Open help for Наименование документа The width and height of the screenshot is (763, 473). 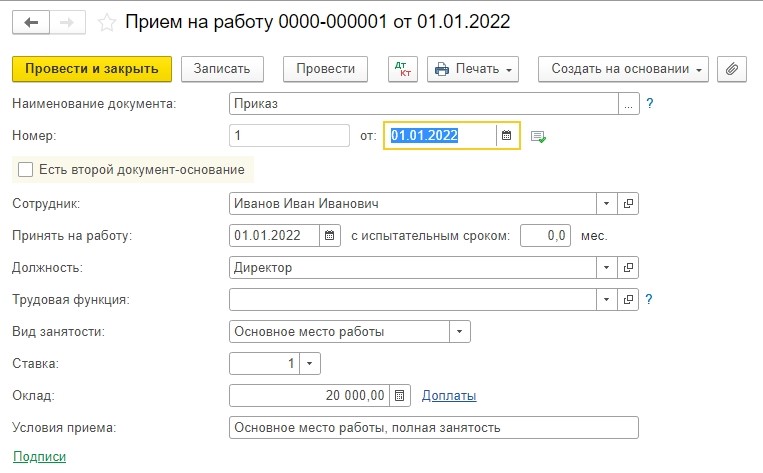[649, 103]
